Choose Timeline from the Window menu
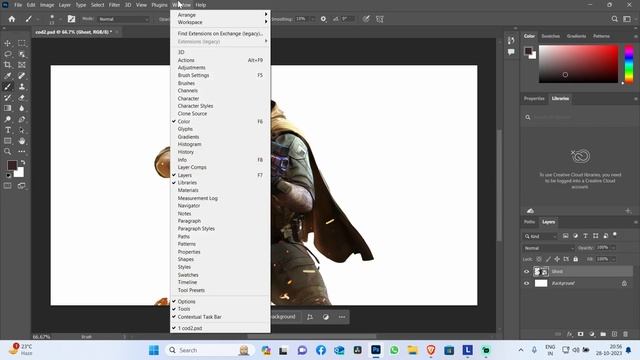 (x=220, y=282)
